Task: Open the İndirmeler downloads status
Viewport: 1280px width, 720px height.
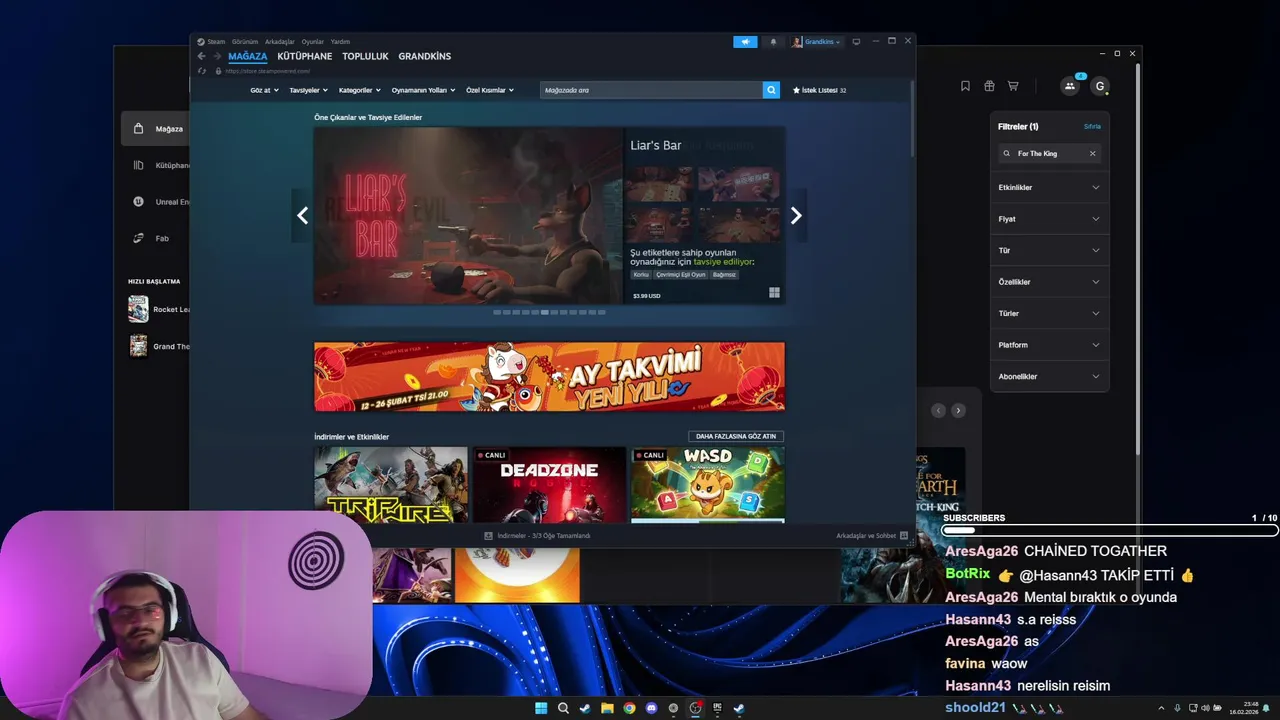Action: coord(538,536)
